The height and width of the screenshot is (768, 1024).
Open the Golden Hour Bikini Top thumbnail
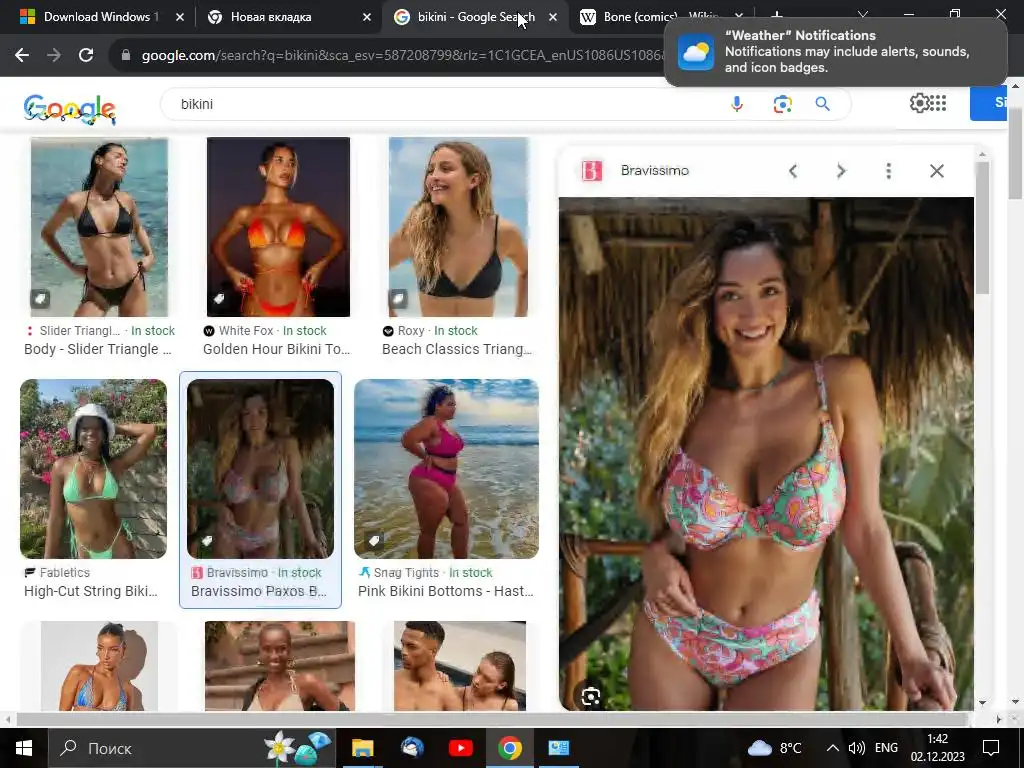click(278, 227)
